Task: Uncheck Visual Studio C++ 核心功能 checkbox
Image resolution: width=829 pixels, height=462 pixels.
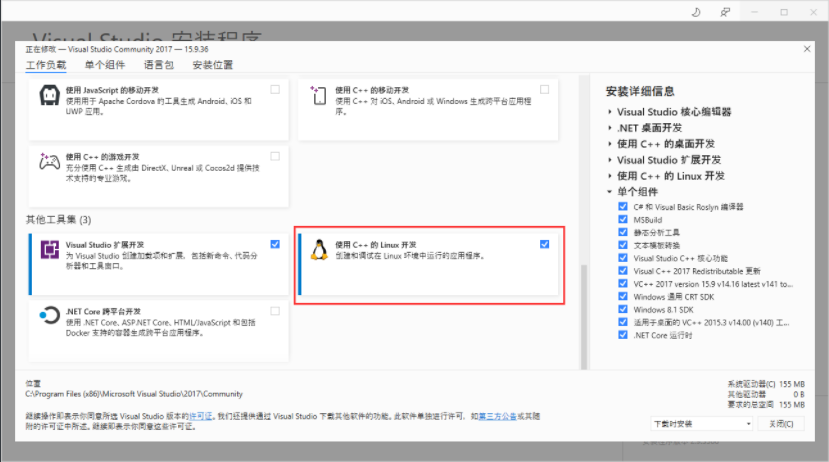Action: (623, 258)
